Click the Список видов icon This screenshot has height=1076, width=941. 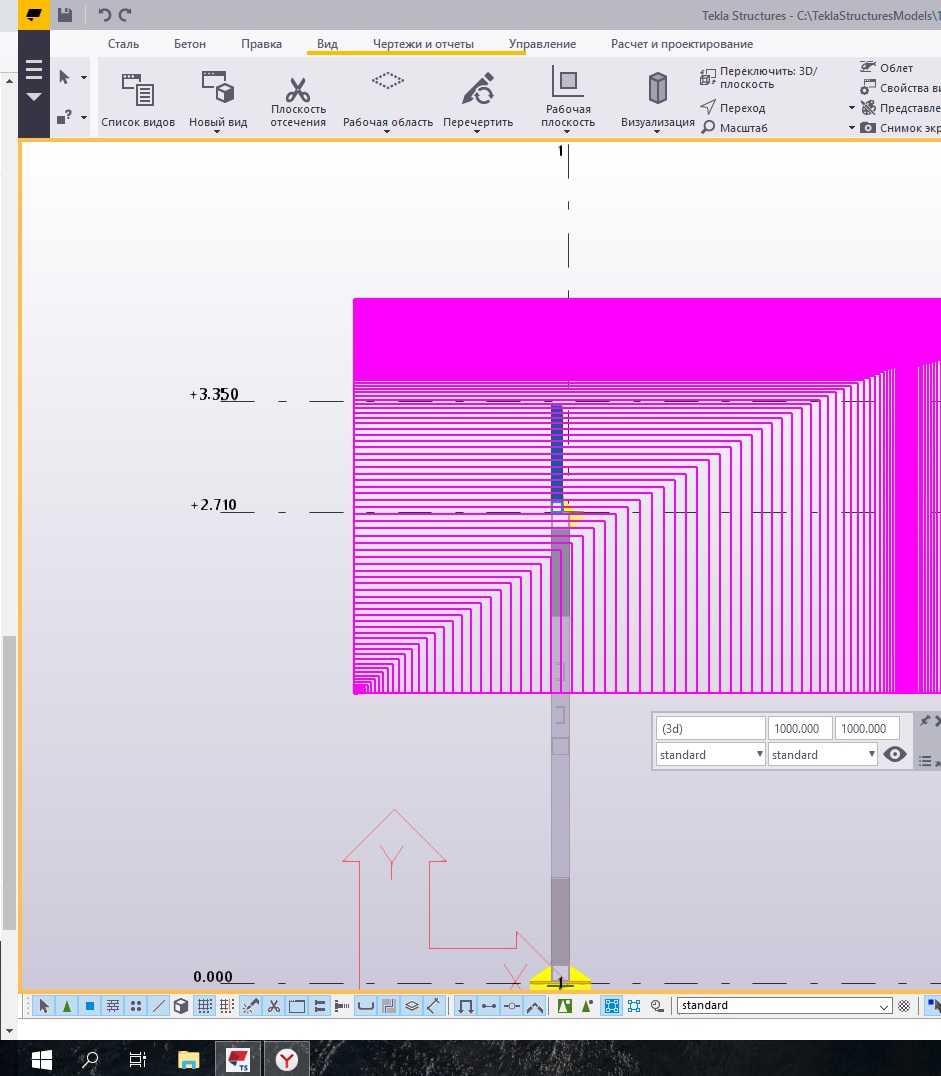(x=138, y=90)
